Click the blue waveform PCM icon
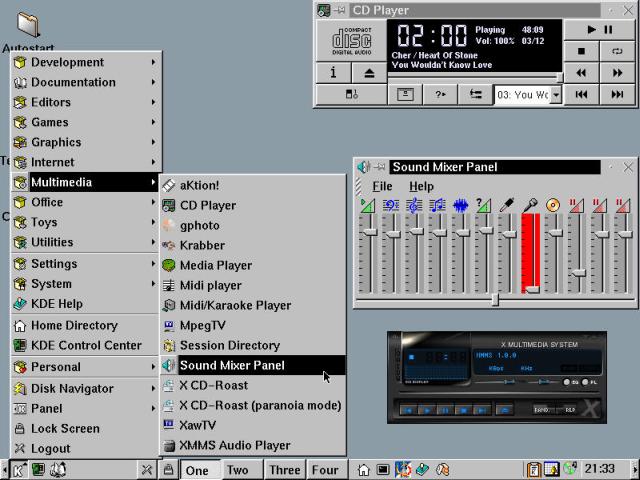The image size is (640, 480). pos(460,205)
